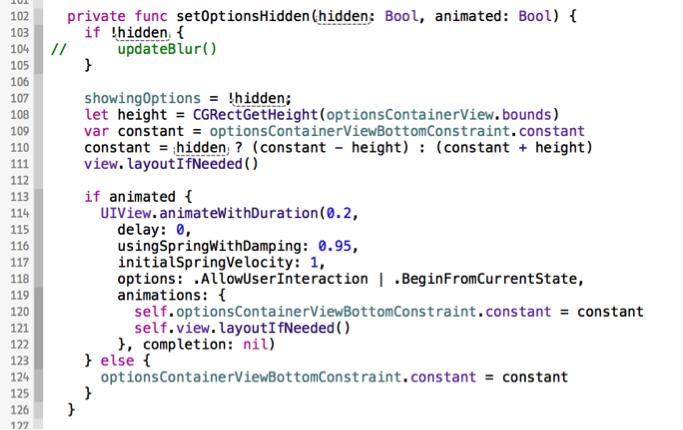This screenshot has width=683, height=430.
Task: Click the private keyword
Action: click(97, 17)
